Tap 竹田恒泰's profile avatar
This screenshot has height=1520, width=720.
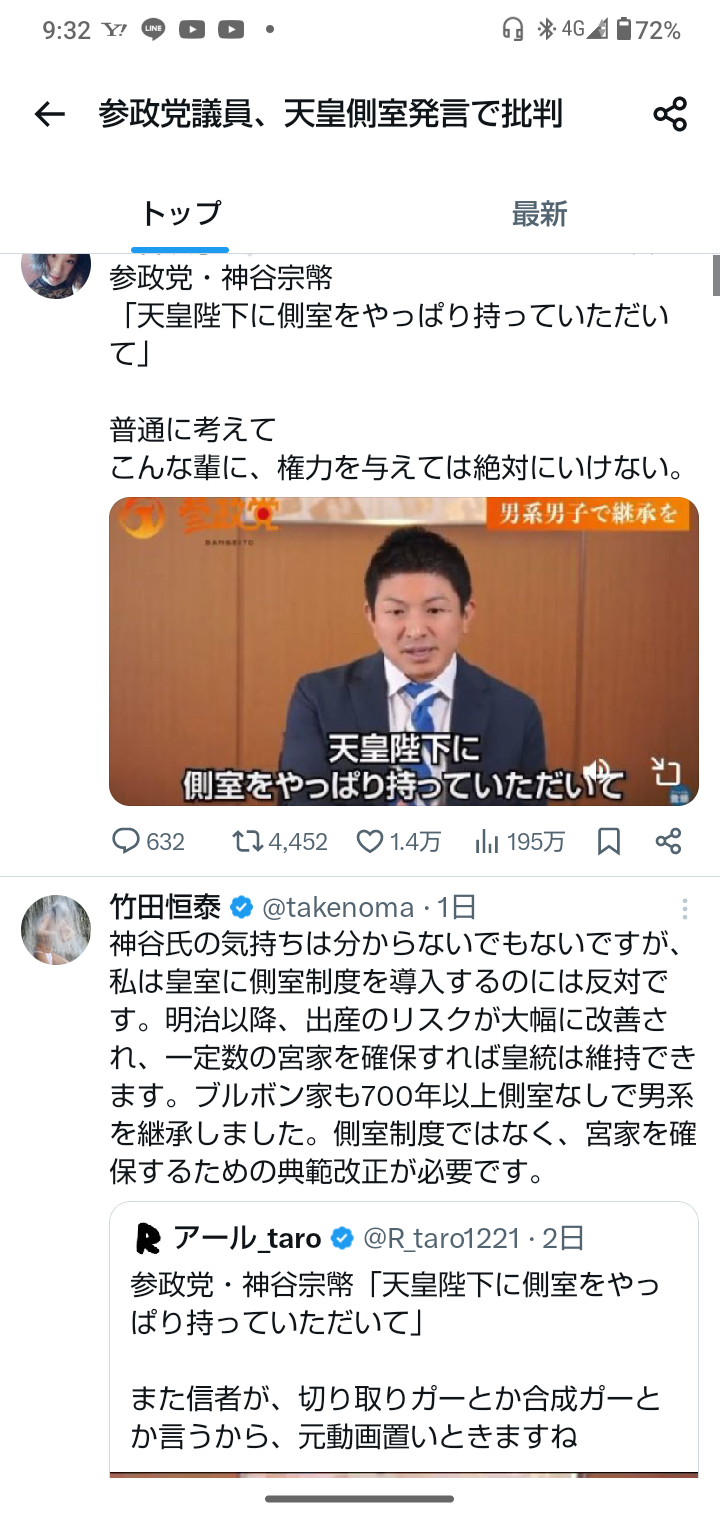[56, 929]
